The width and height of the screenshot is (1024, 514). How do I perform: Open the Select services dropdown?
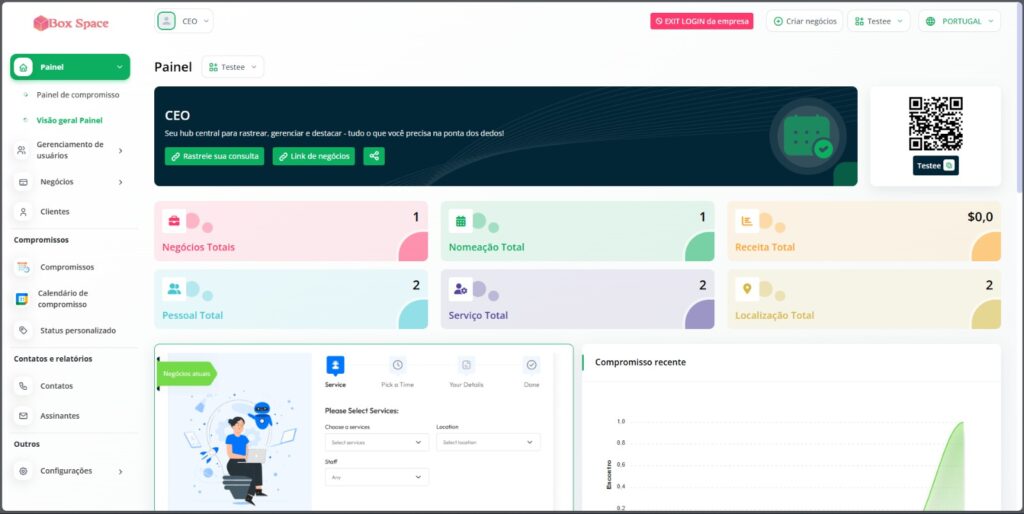coord(376,442)
